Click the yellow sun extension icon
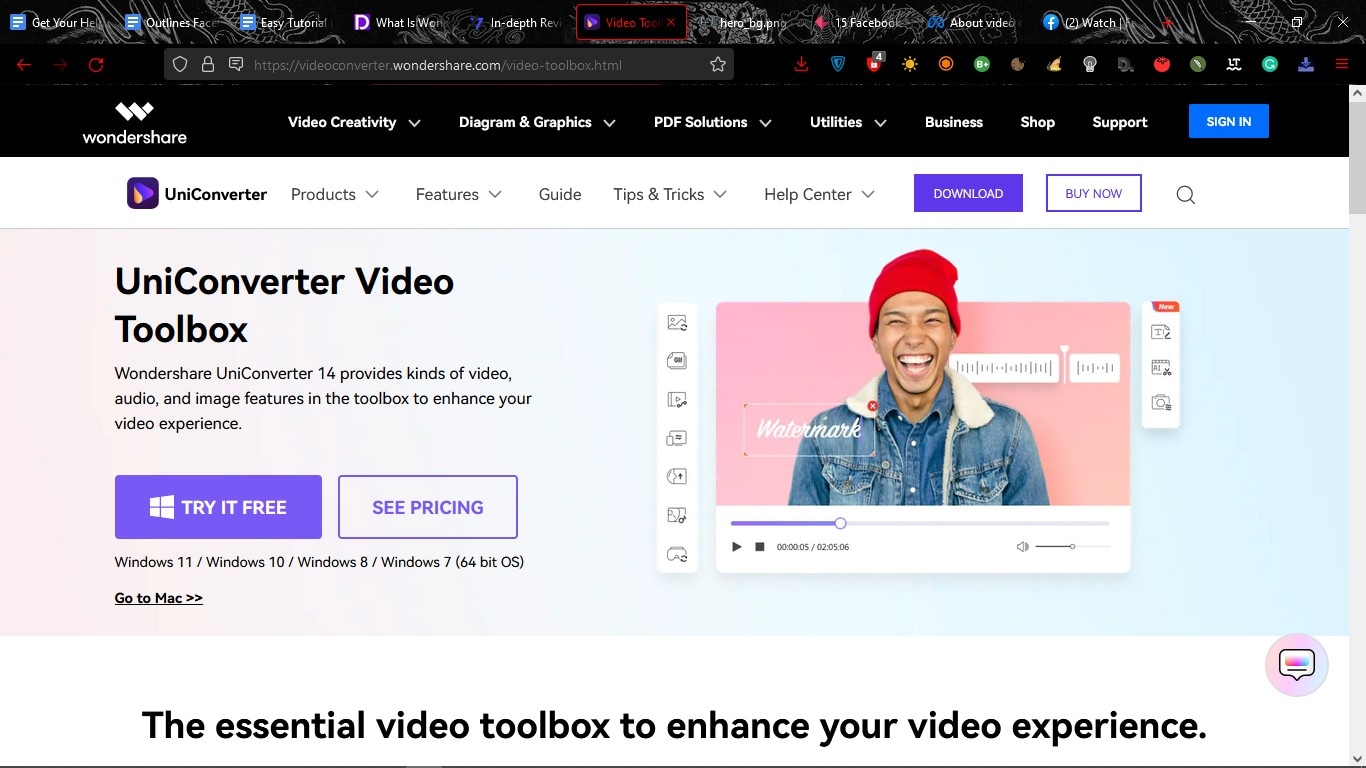Screen dimensions: 1366x768 point(909,65)
